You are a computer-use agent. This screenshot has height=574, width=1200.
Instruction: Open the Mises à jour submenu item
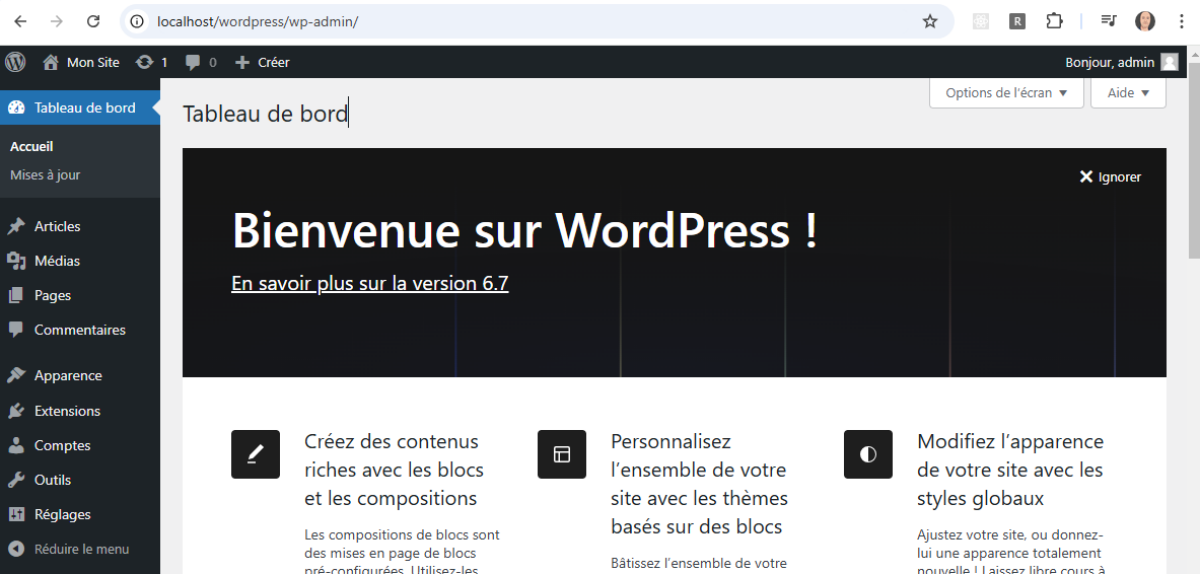pyautogui.click(x=45, y=175)
